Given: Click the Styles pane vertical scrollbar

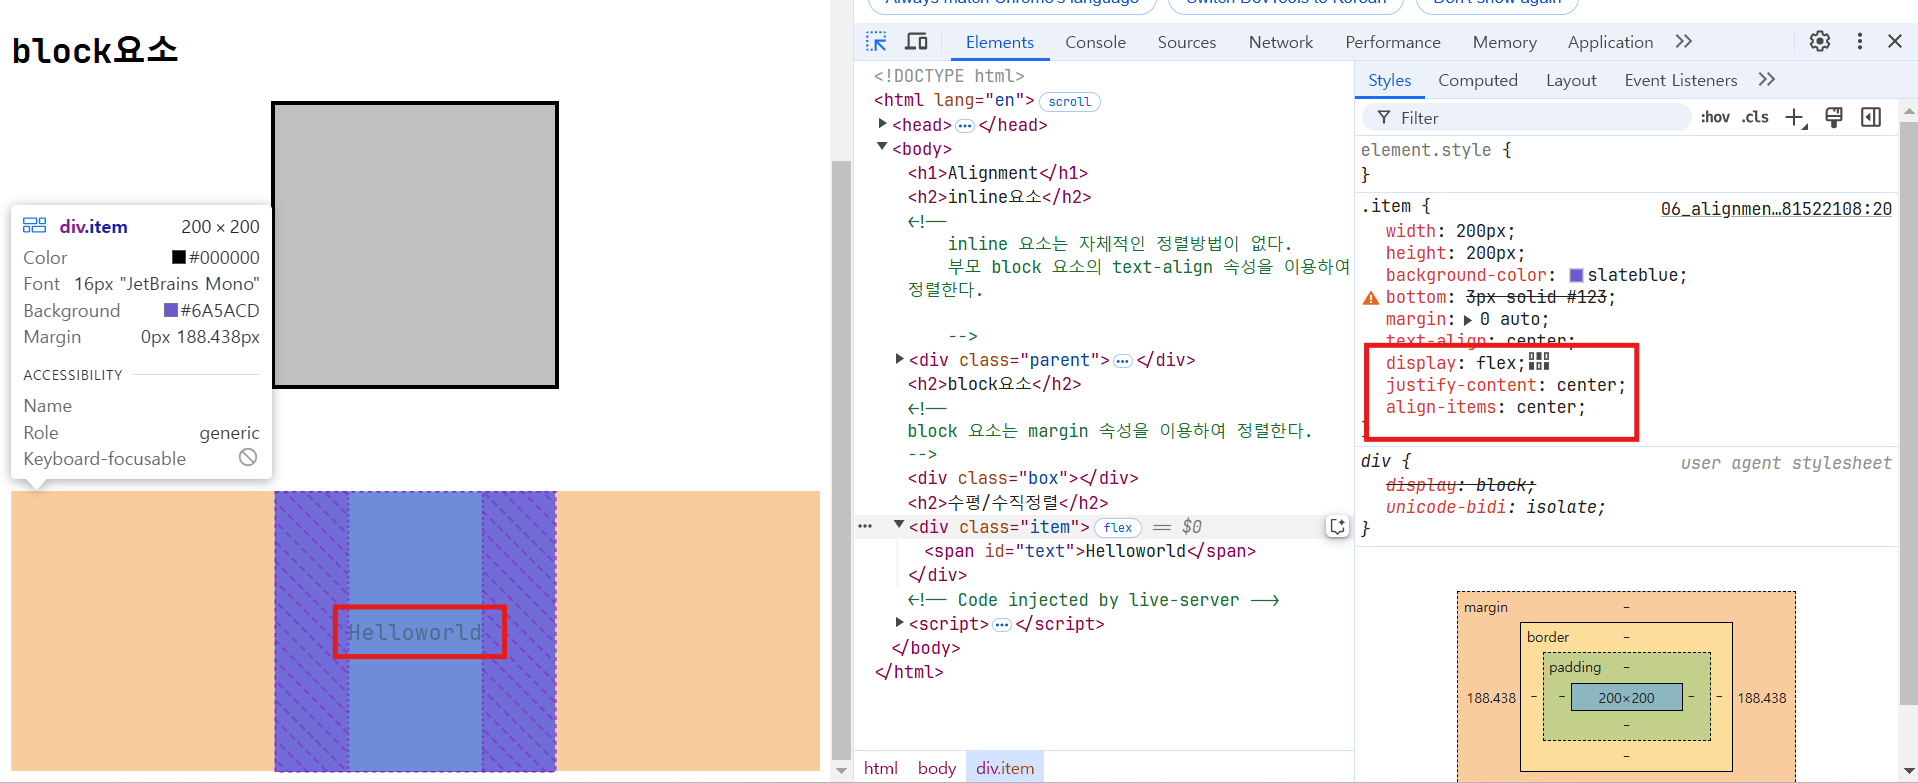Looking at the screenshot, I should point(1908,415).
